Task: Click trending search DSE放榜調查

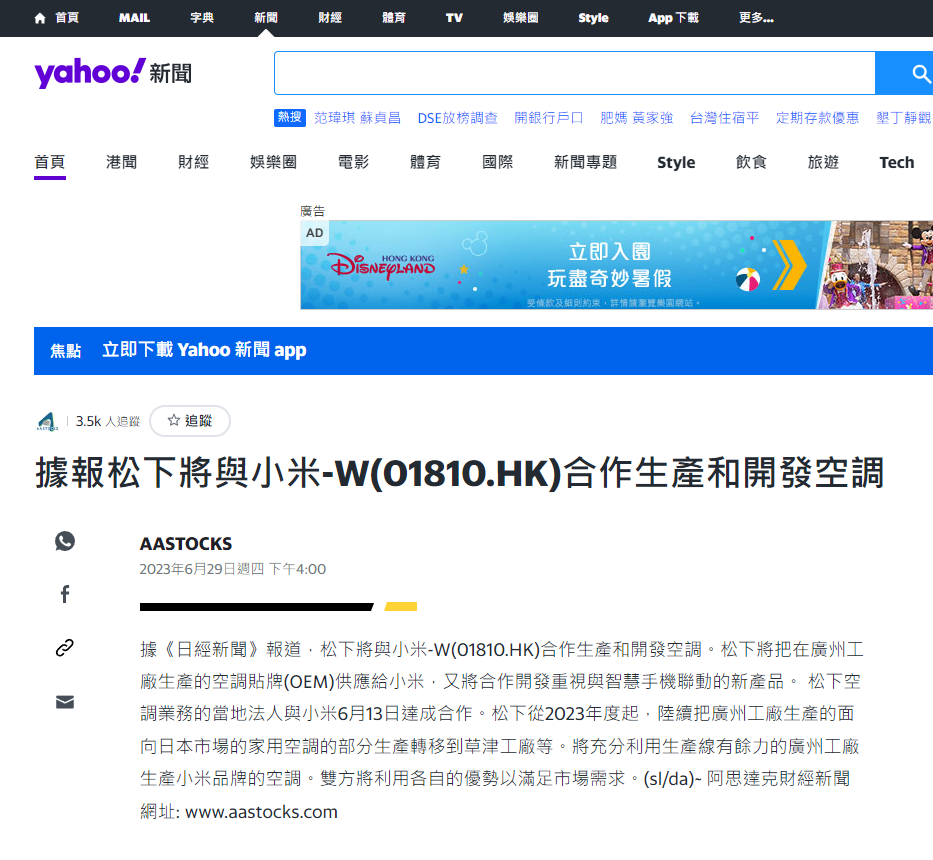Action: [x=458, y=118]
